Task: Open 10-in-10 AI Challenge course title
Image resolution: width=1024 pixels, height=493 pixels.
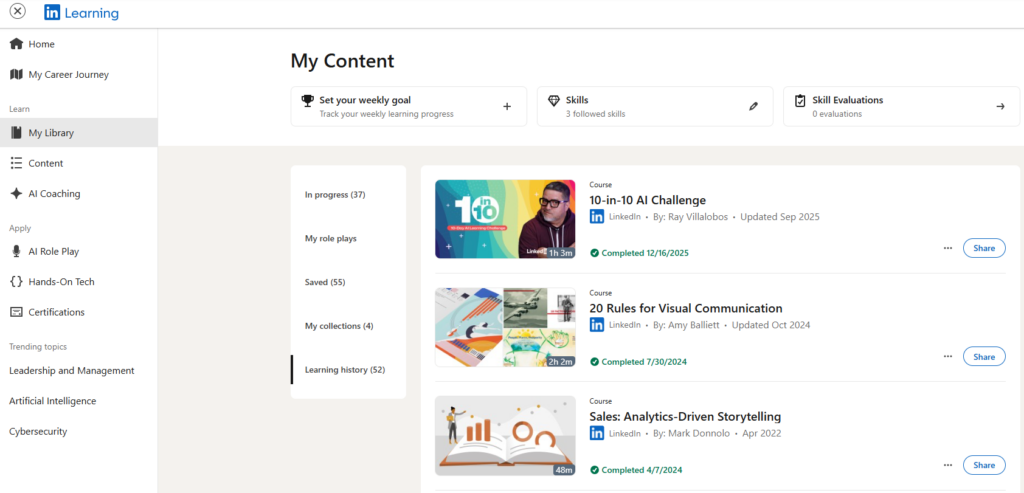Action: click(648, 200)
